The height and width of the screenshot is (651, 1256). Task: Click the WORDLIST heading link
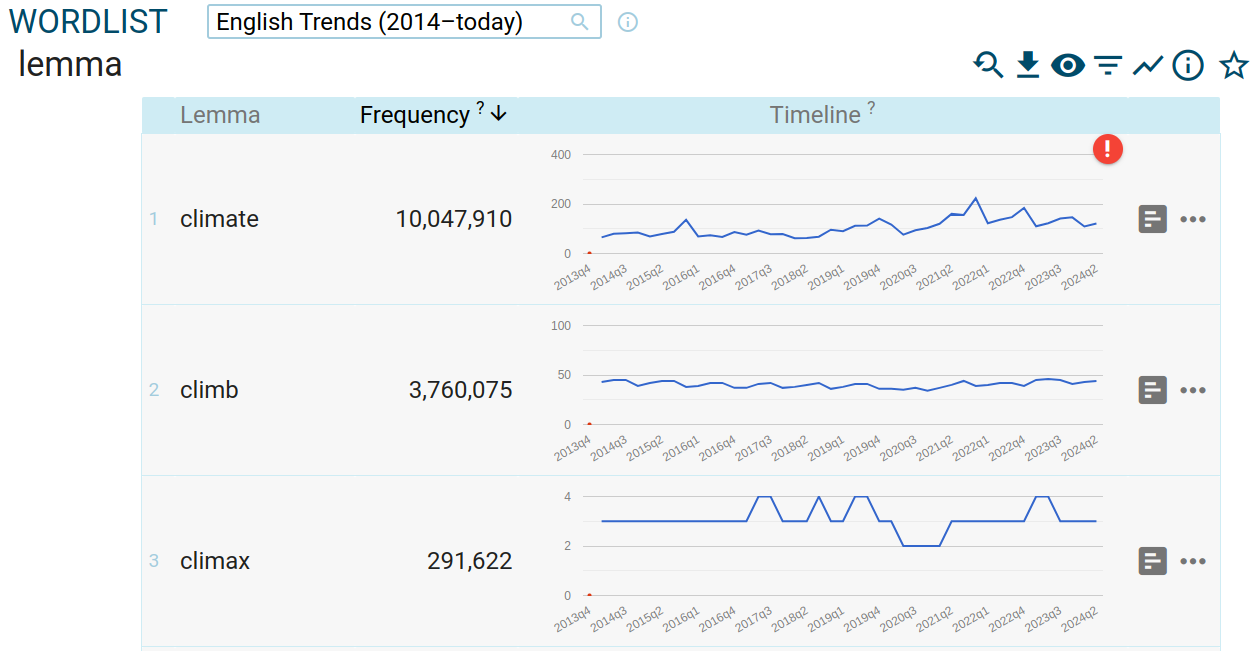coord(88,22)
